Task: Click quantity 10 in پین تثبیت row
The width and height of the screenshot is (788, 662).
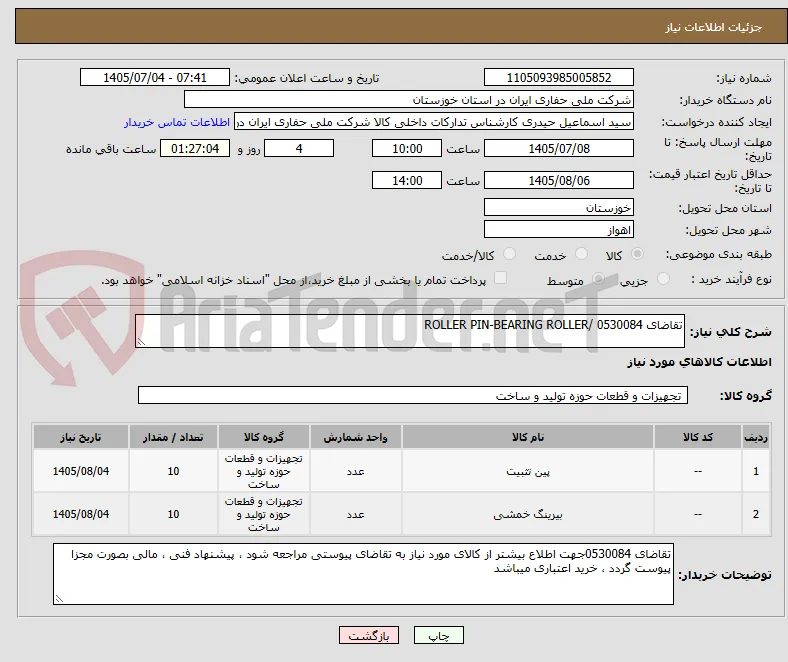Action: 173,471
